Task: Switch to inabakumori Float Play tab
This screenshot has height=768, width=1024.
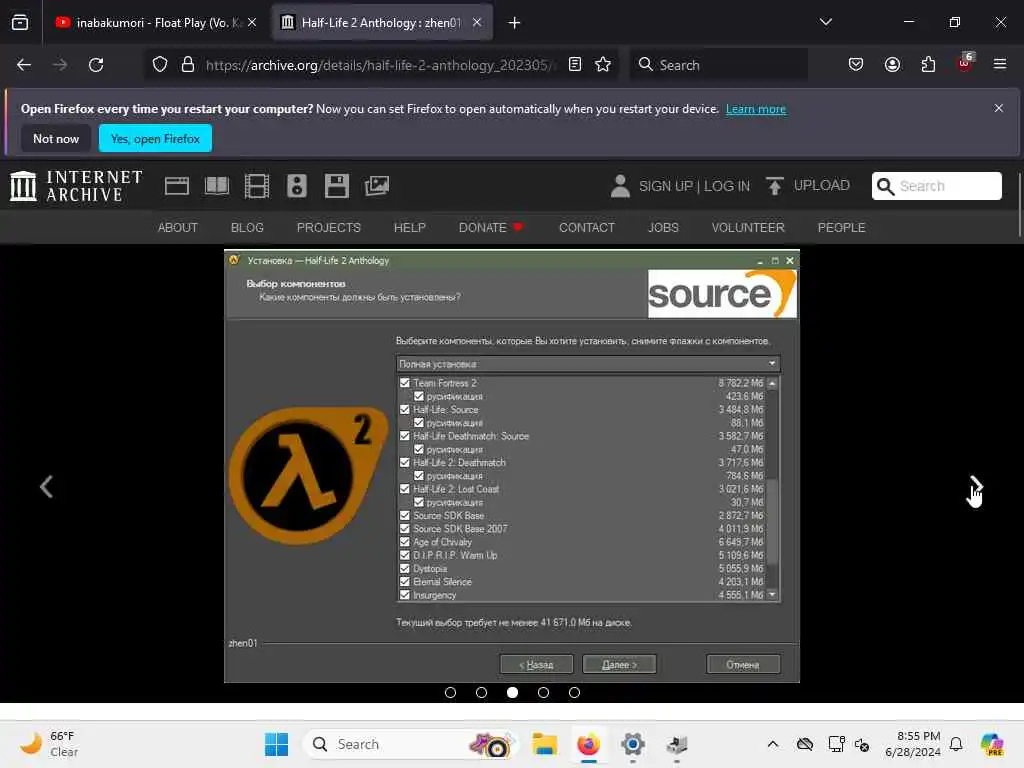Action: coord(156,22)
